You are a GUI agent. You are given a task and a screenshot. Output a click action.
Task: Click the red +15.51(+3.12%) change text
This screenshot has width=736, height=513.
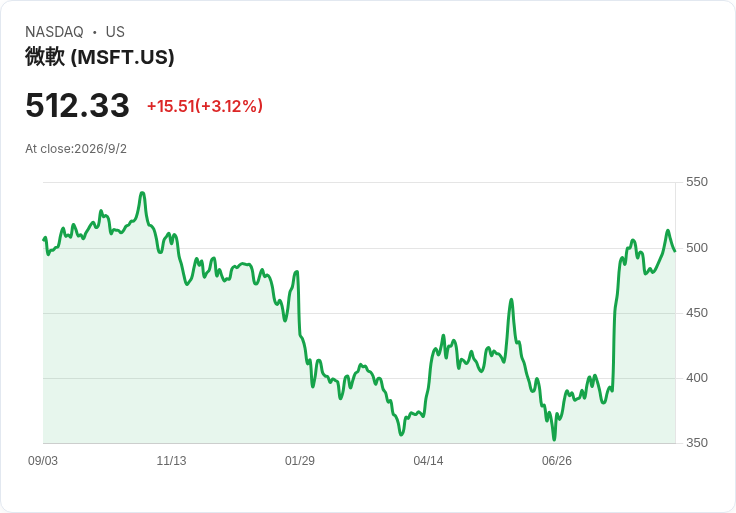[205, 106]
